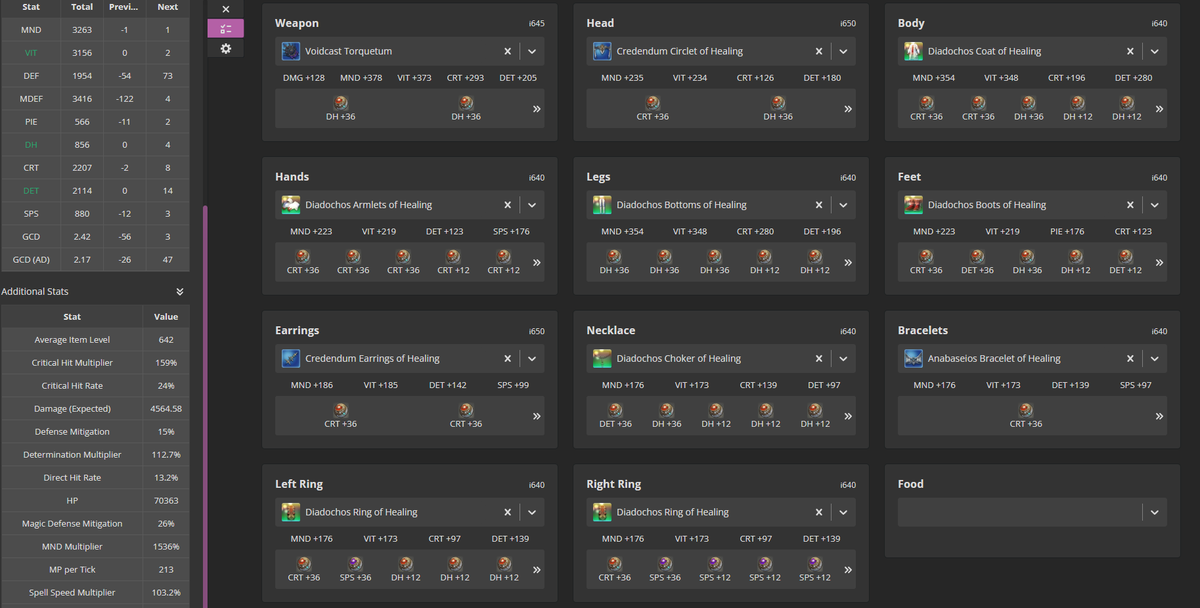The height and width of the screenshot is (608, 1200).
Task: Click the Next column header in stats table
Action: [x=168, y=7]
